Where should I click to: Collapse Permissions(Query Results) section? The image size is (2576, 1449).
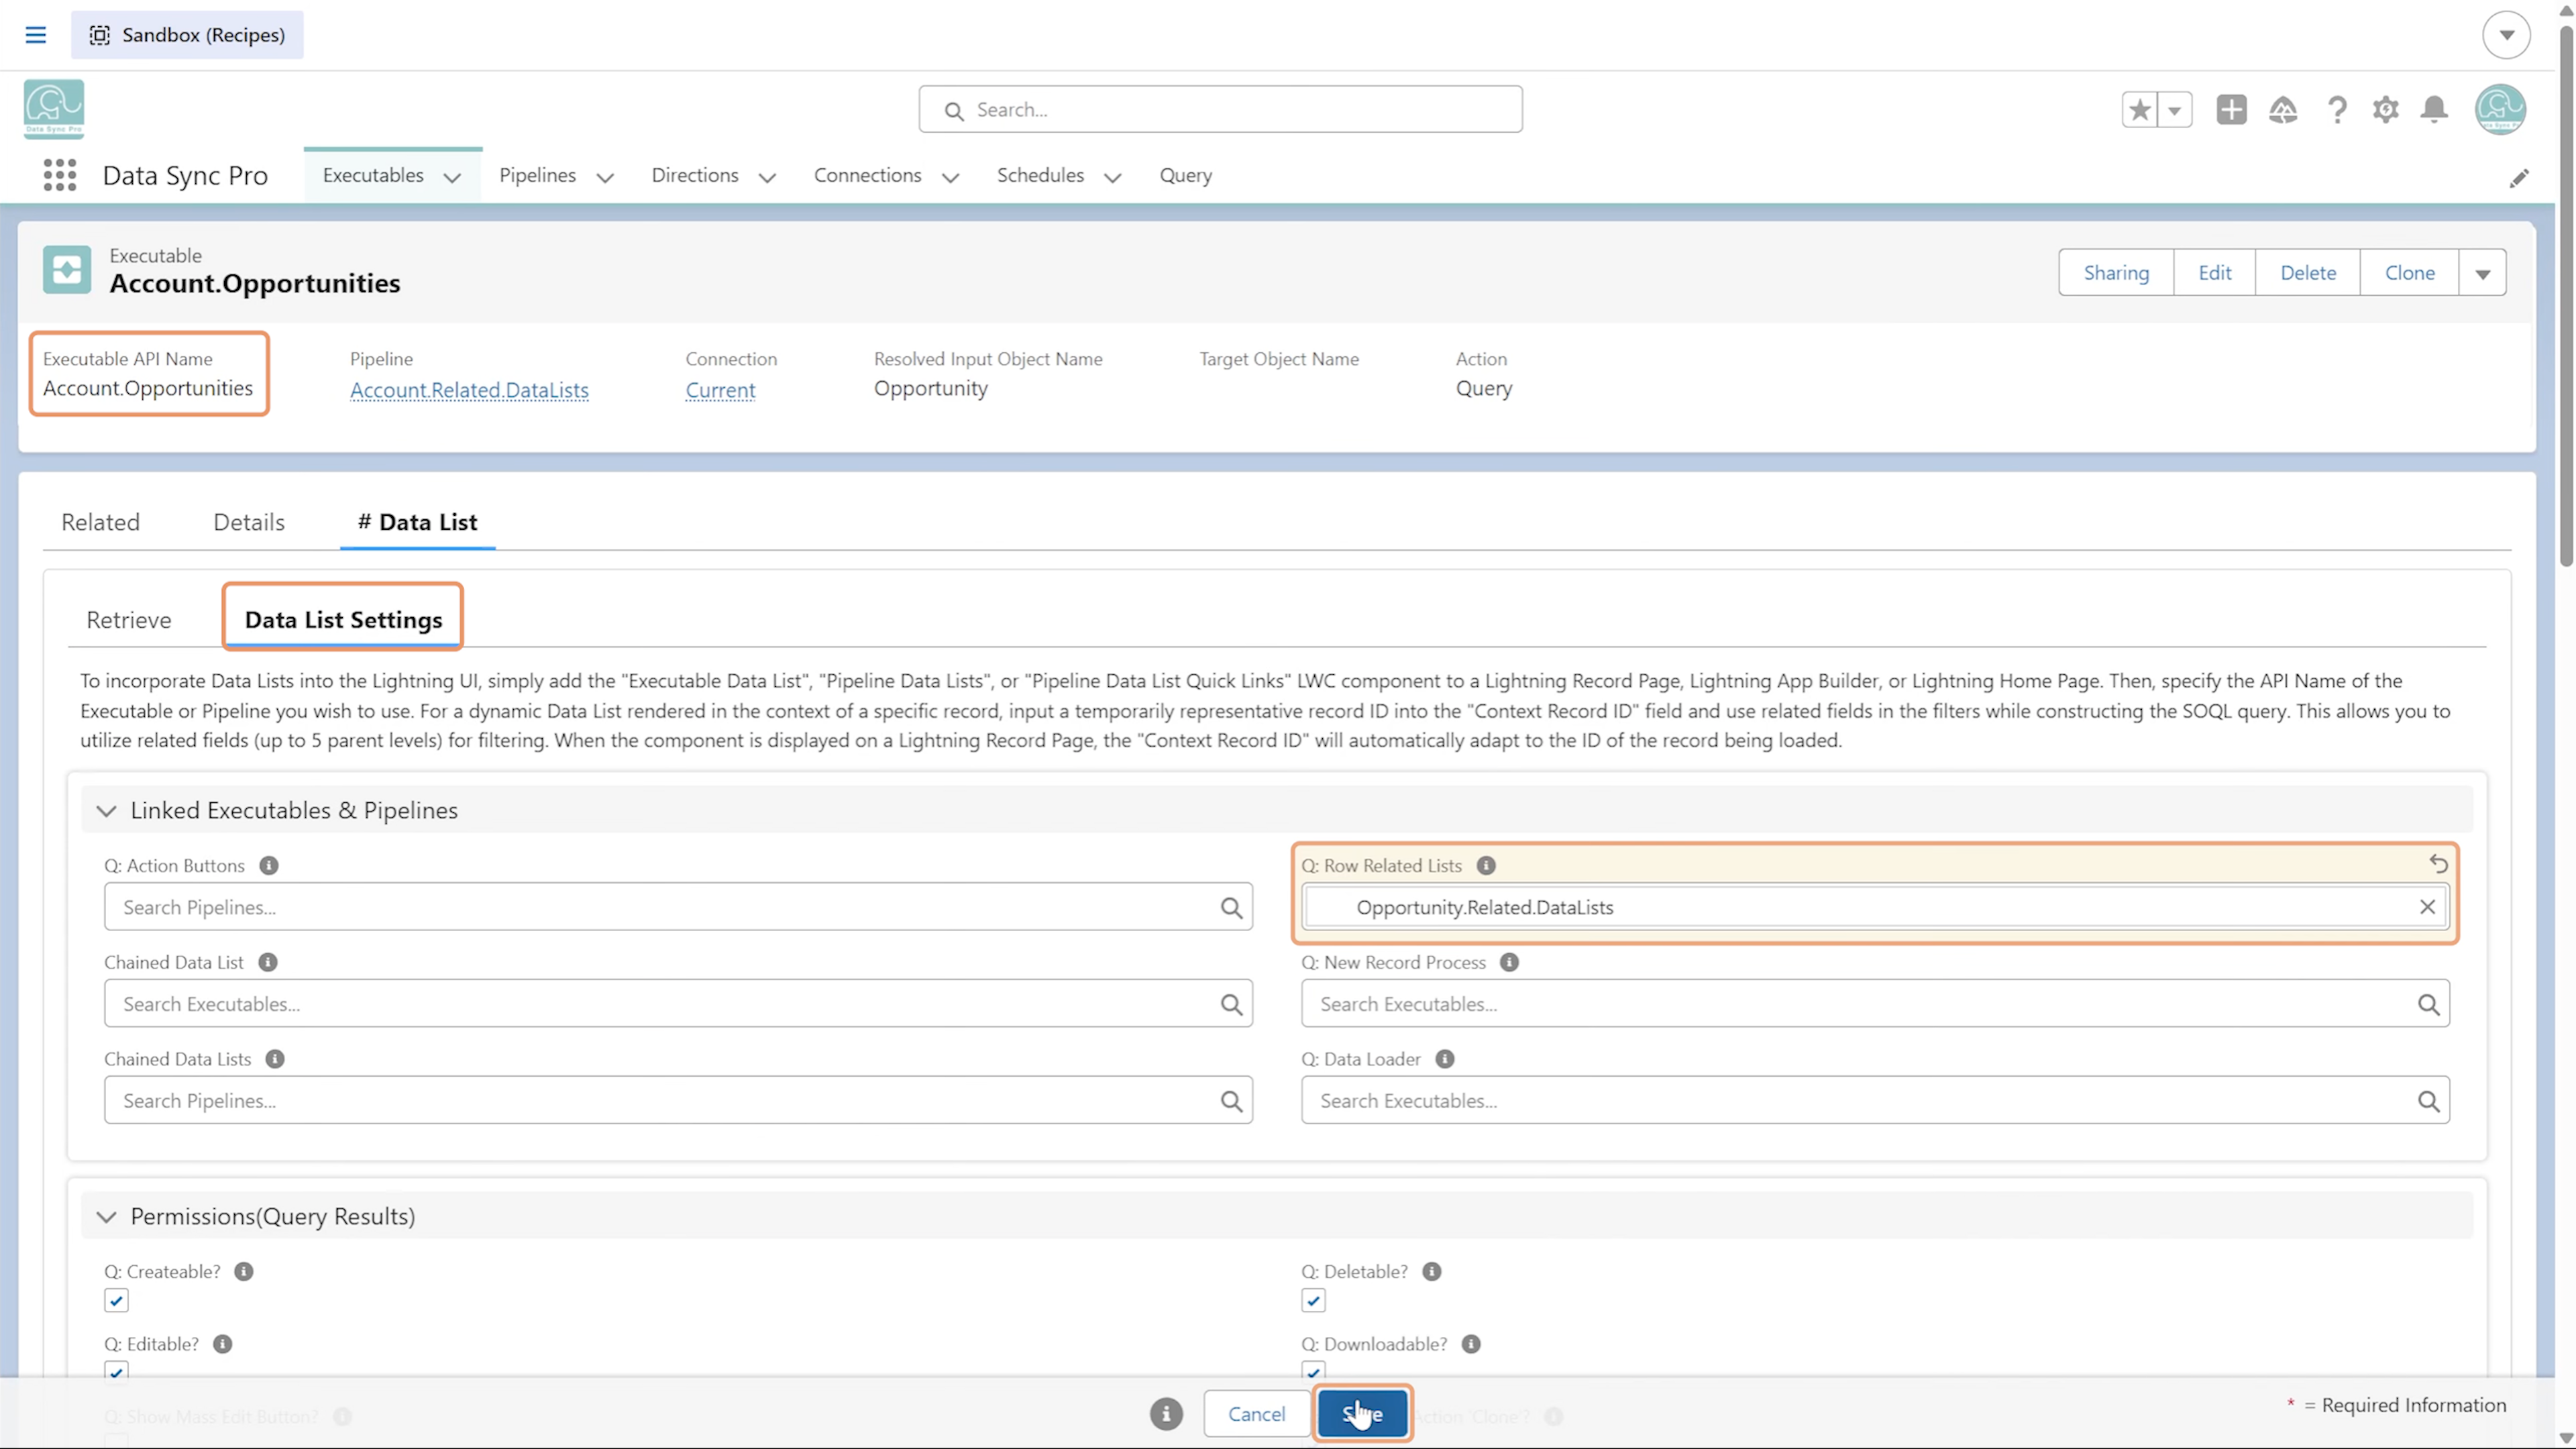coord(106,1217)
